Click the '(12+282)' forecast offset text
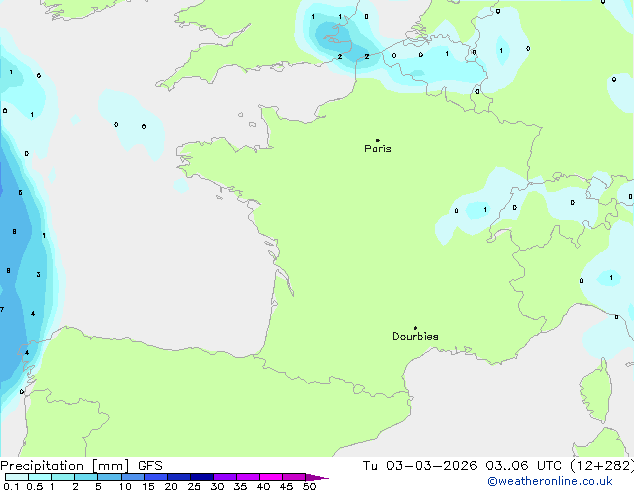 [602, 466]
